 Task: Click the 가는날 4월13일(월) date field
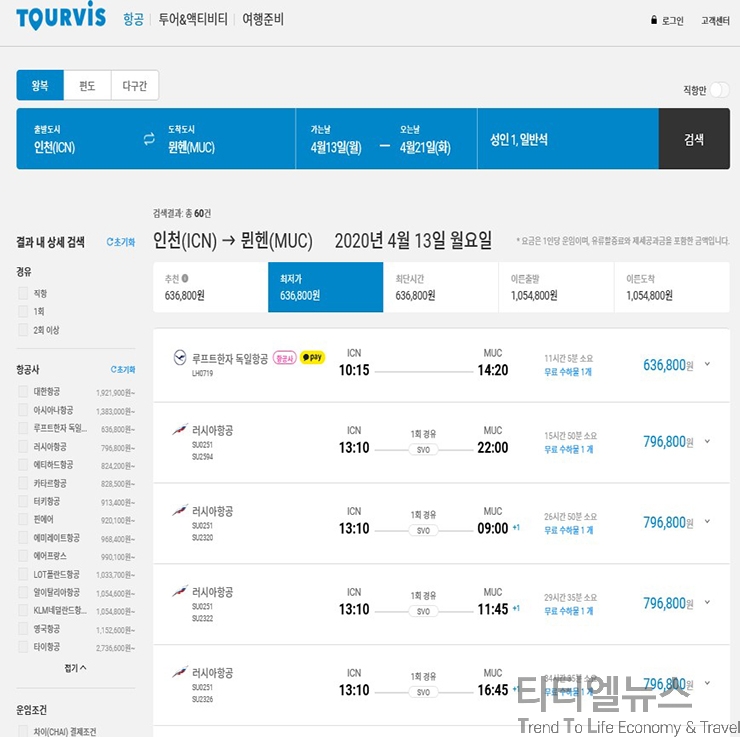(x=336, y=140)
